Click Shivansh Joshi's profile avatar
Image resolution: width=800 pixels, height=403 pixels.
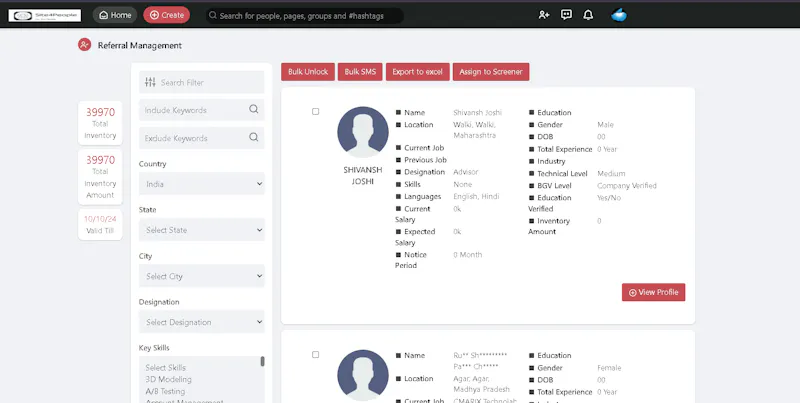(363, 132)
